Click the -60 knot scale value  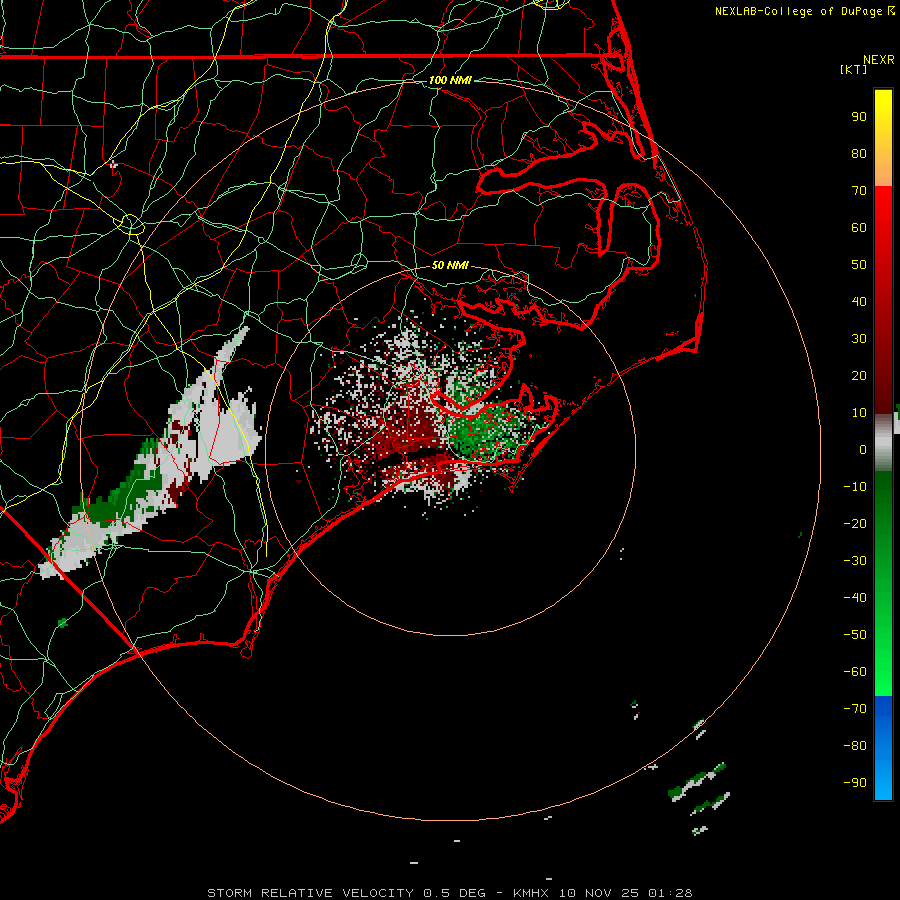click(x=855, y=672)
